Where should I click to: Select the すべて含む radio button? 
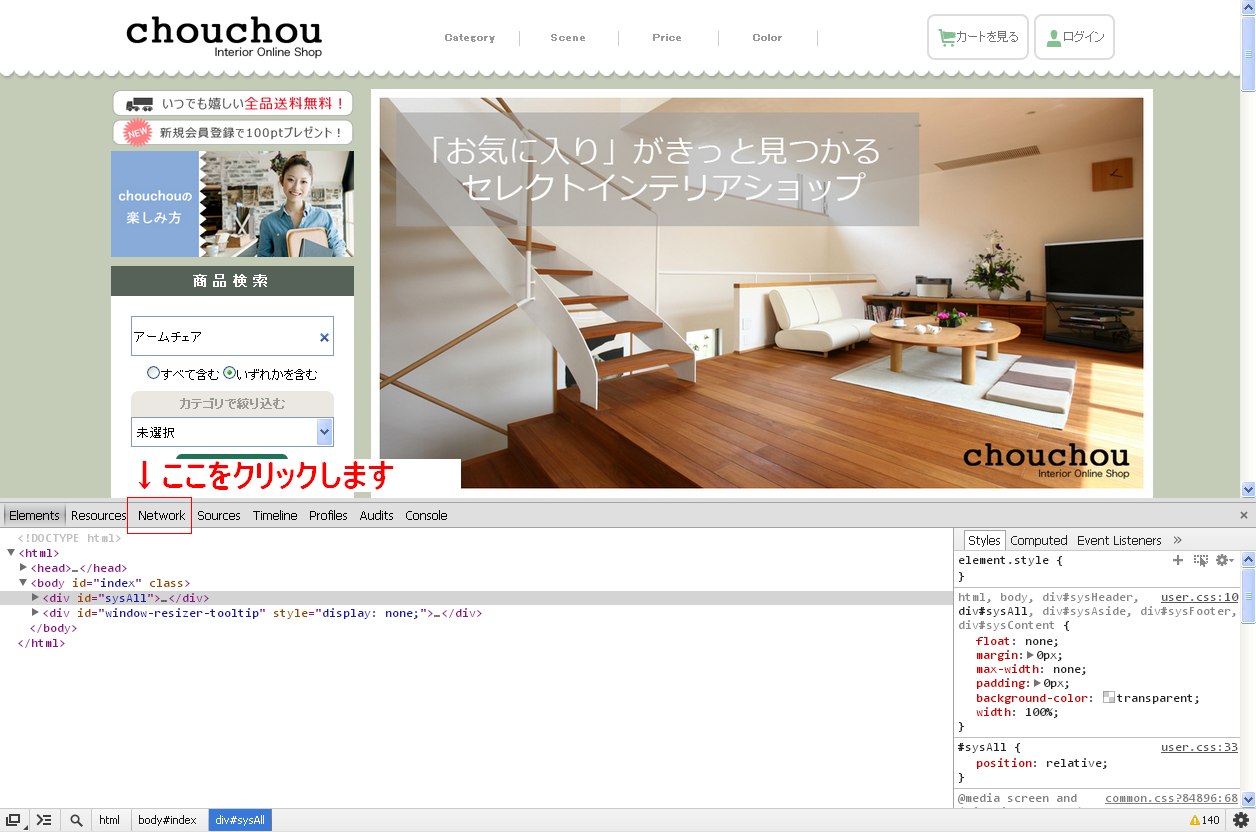(154, 373)
